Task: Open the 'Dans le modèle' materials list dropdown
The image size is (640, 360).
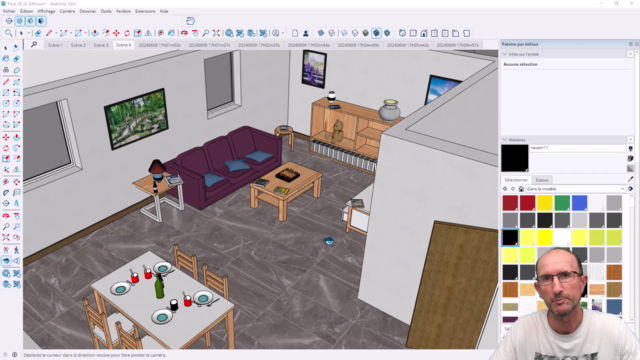Action: (576, 189)
